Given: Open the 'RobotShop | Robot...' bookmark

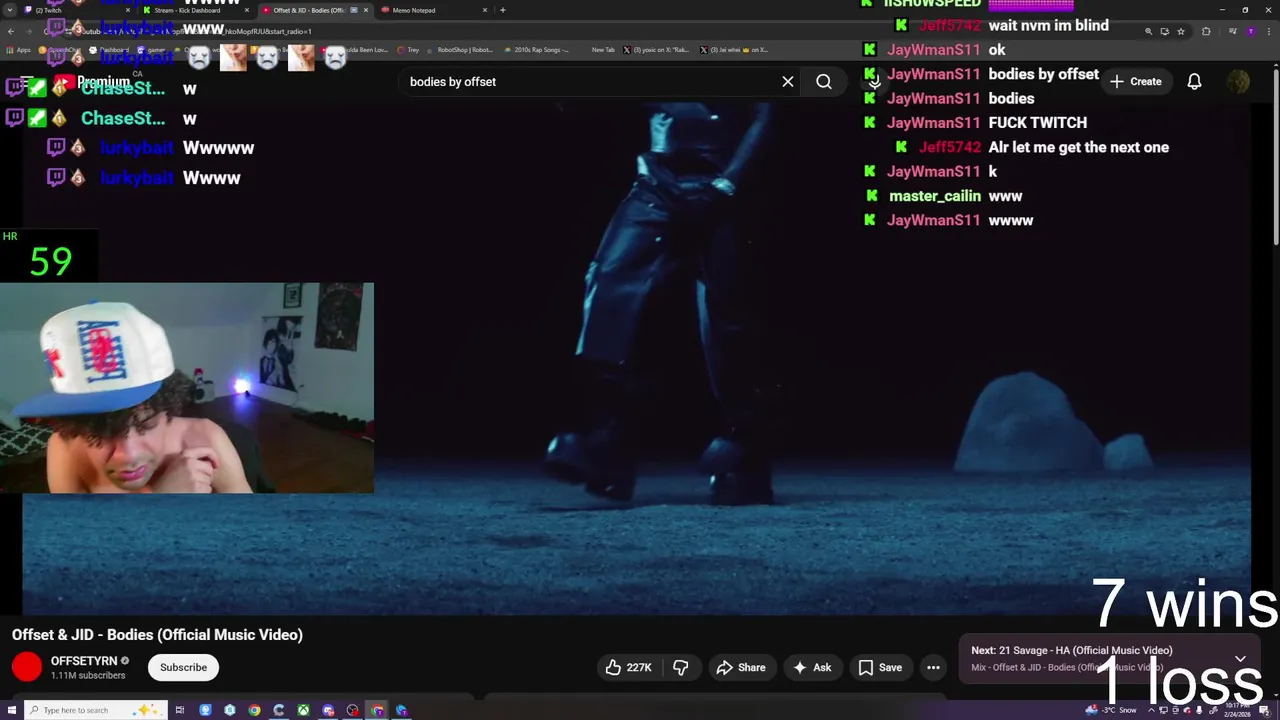Looking at the screenshot, I should [460, 50].
